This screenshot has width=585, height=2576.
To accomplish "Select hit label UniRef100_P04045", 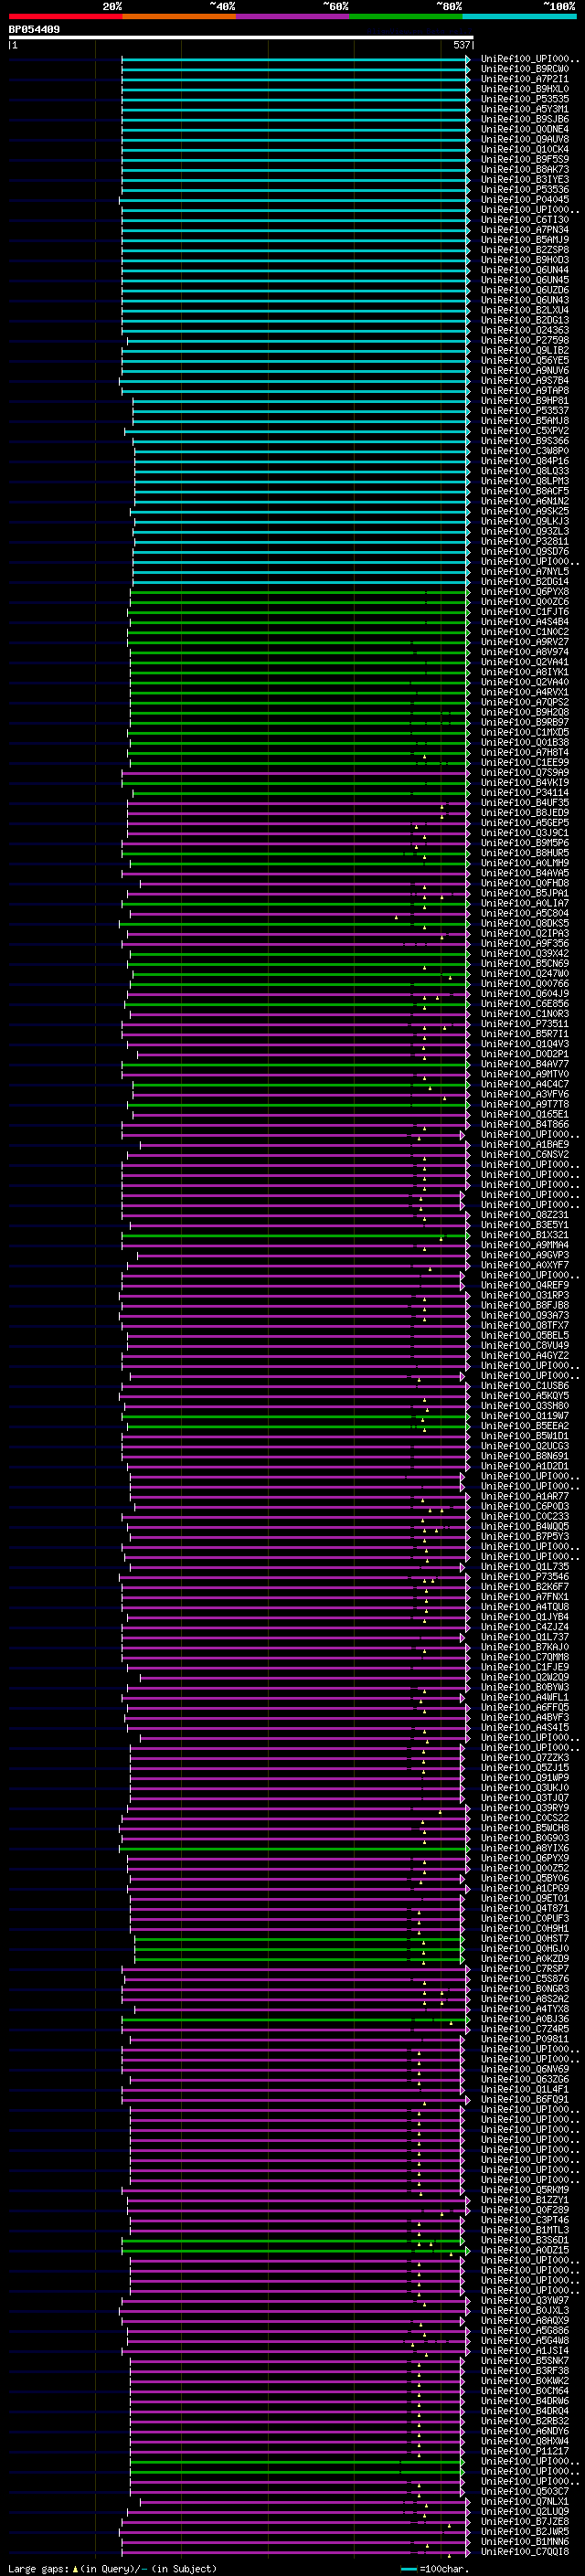I will point(524,200).
